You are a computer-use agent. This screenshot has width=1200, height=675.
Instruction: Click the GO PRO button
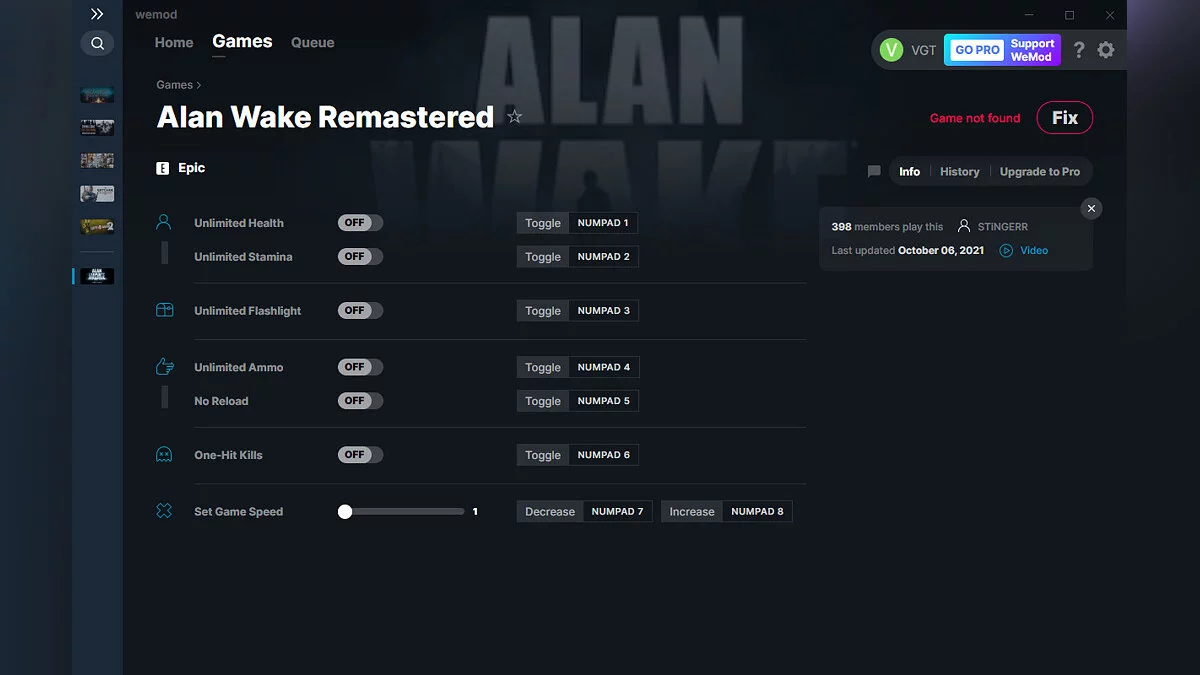click(974, 49)
